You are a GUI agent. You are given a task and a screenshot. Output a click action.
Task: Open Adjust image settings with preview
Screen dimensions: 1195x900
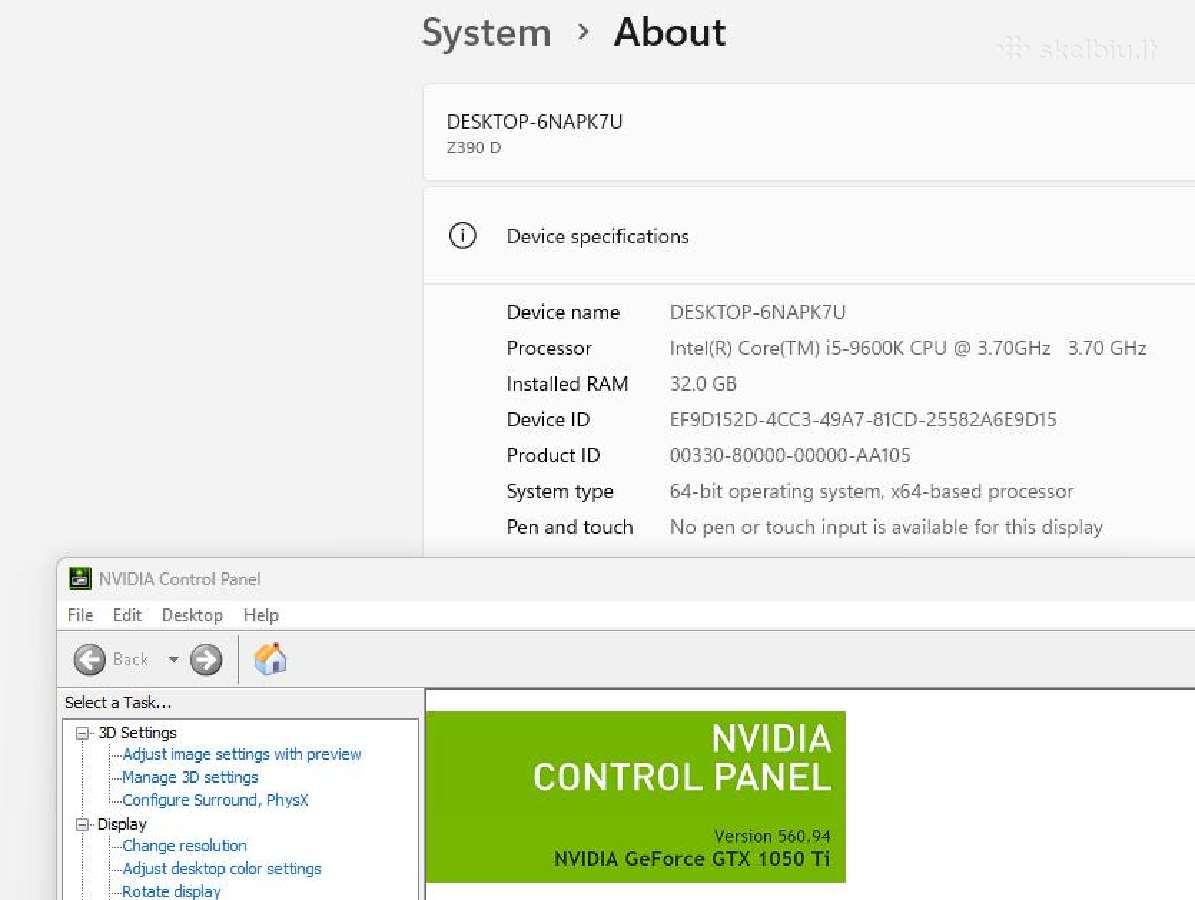pos(242,754)
